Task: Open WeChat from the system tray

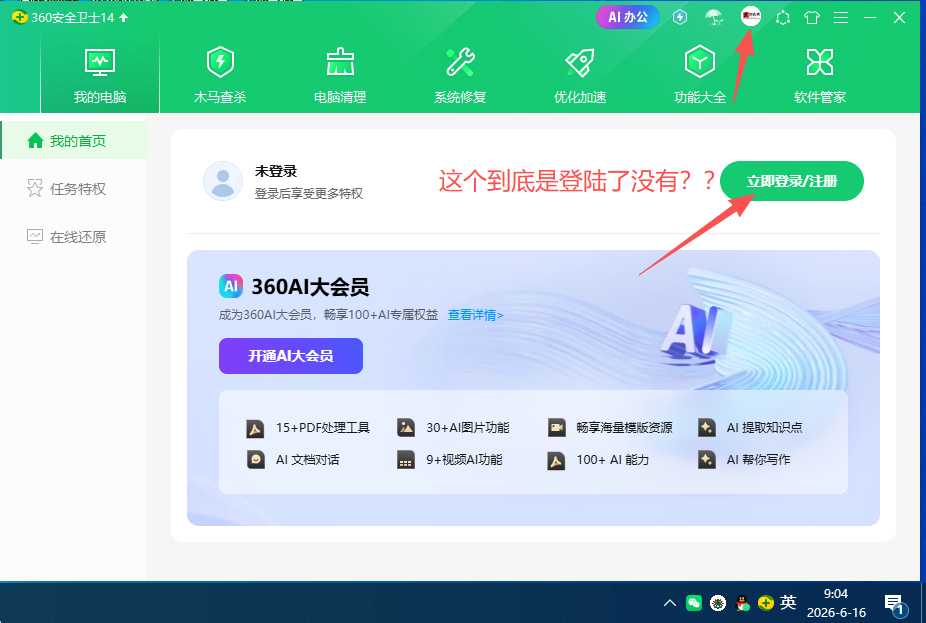Action: (x=694, y=603)
